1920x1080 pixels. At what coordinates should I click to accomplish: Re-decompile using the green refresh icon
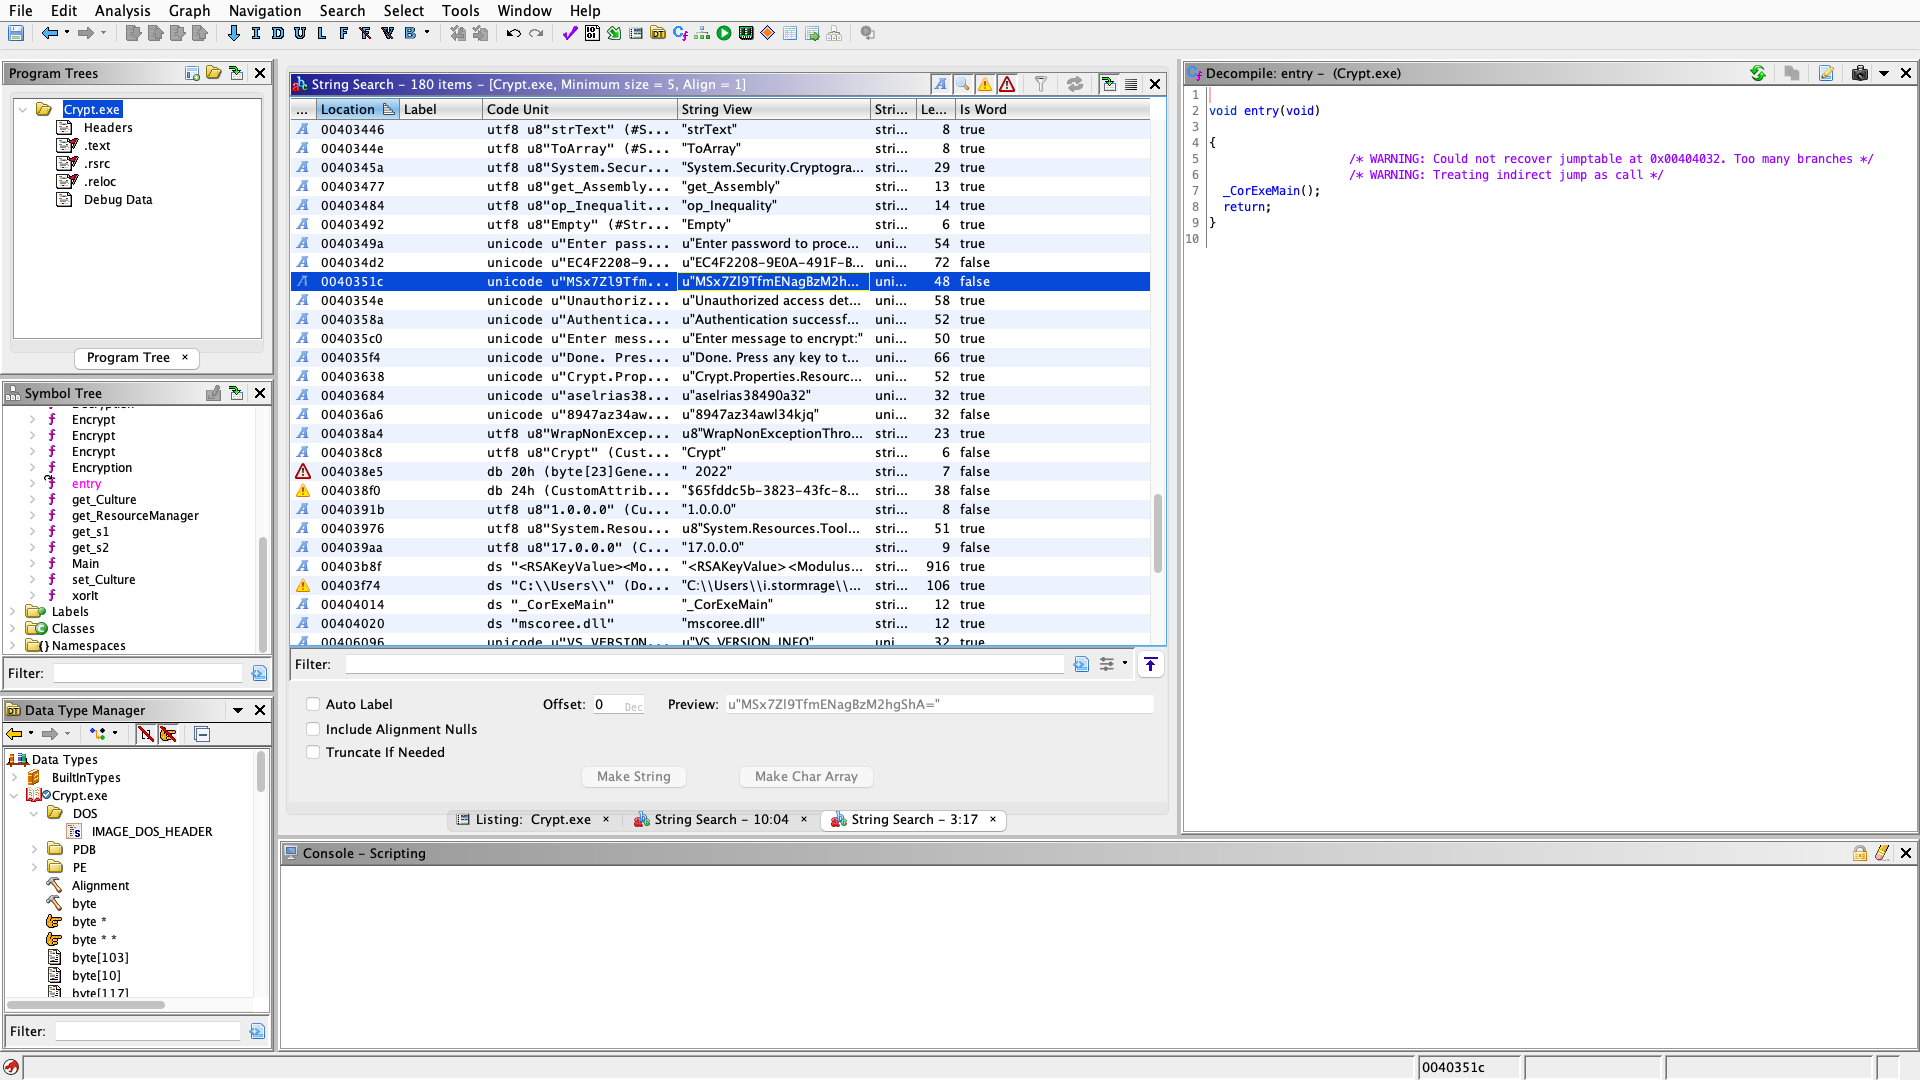click(x=1757, y=73)
